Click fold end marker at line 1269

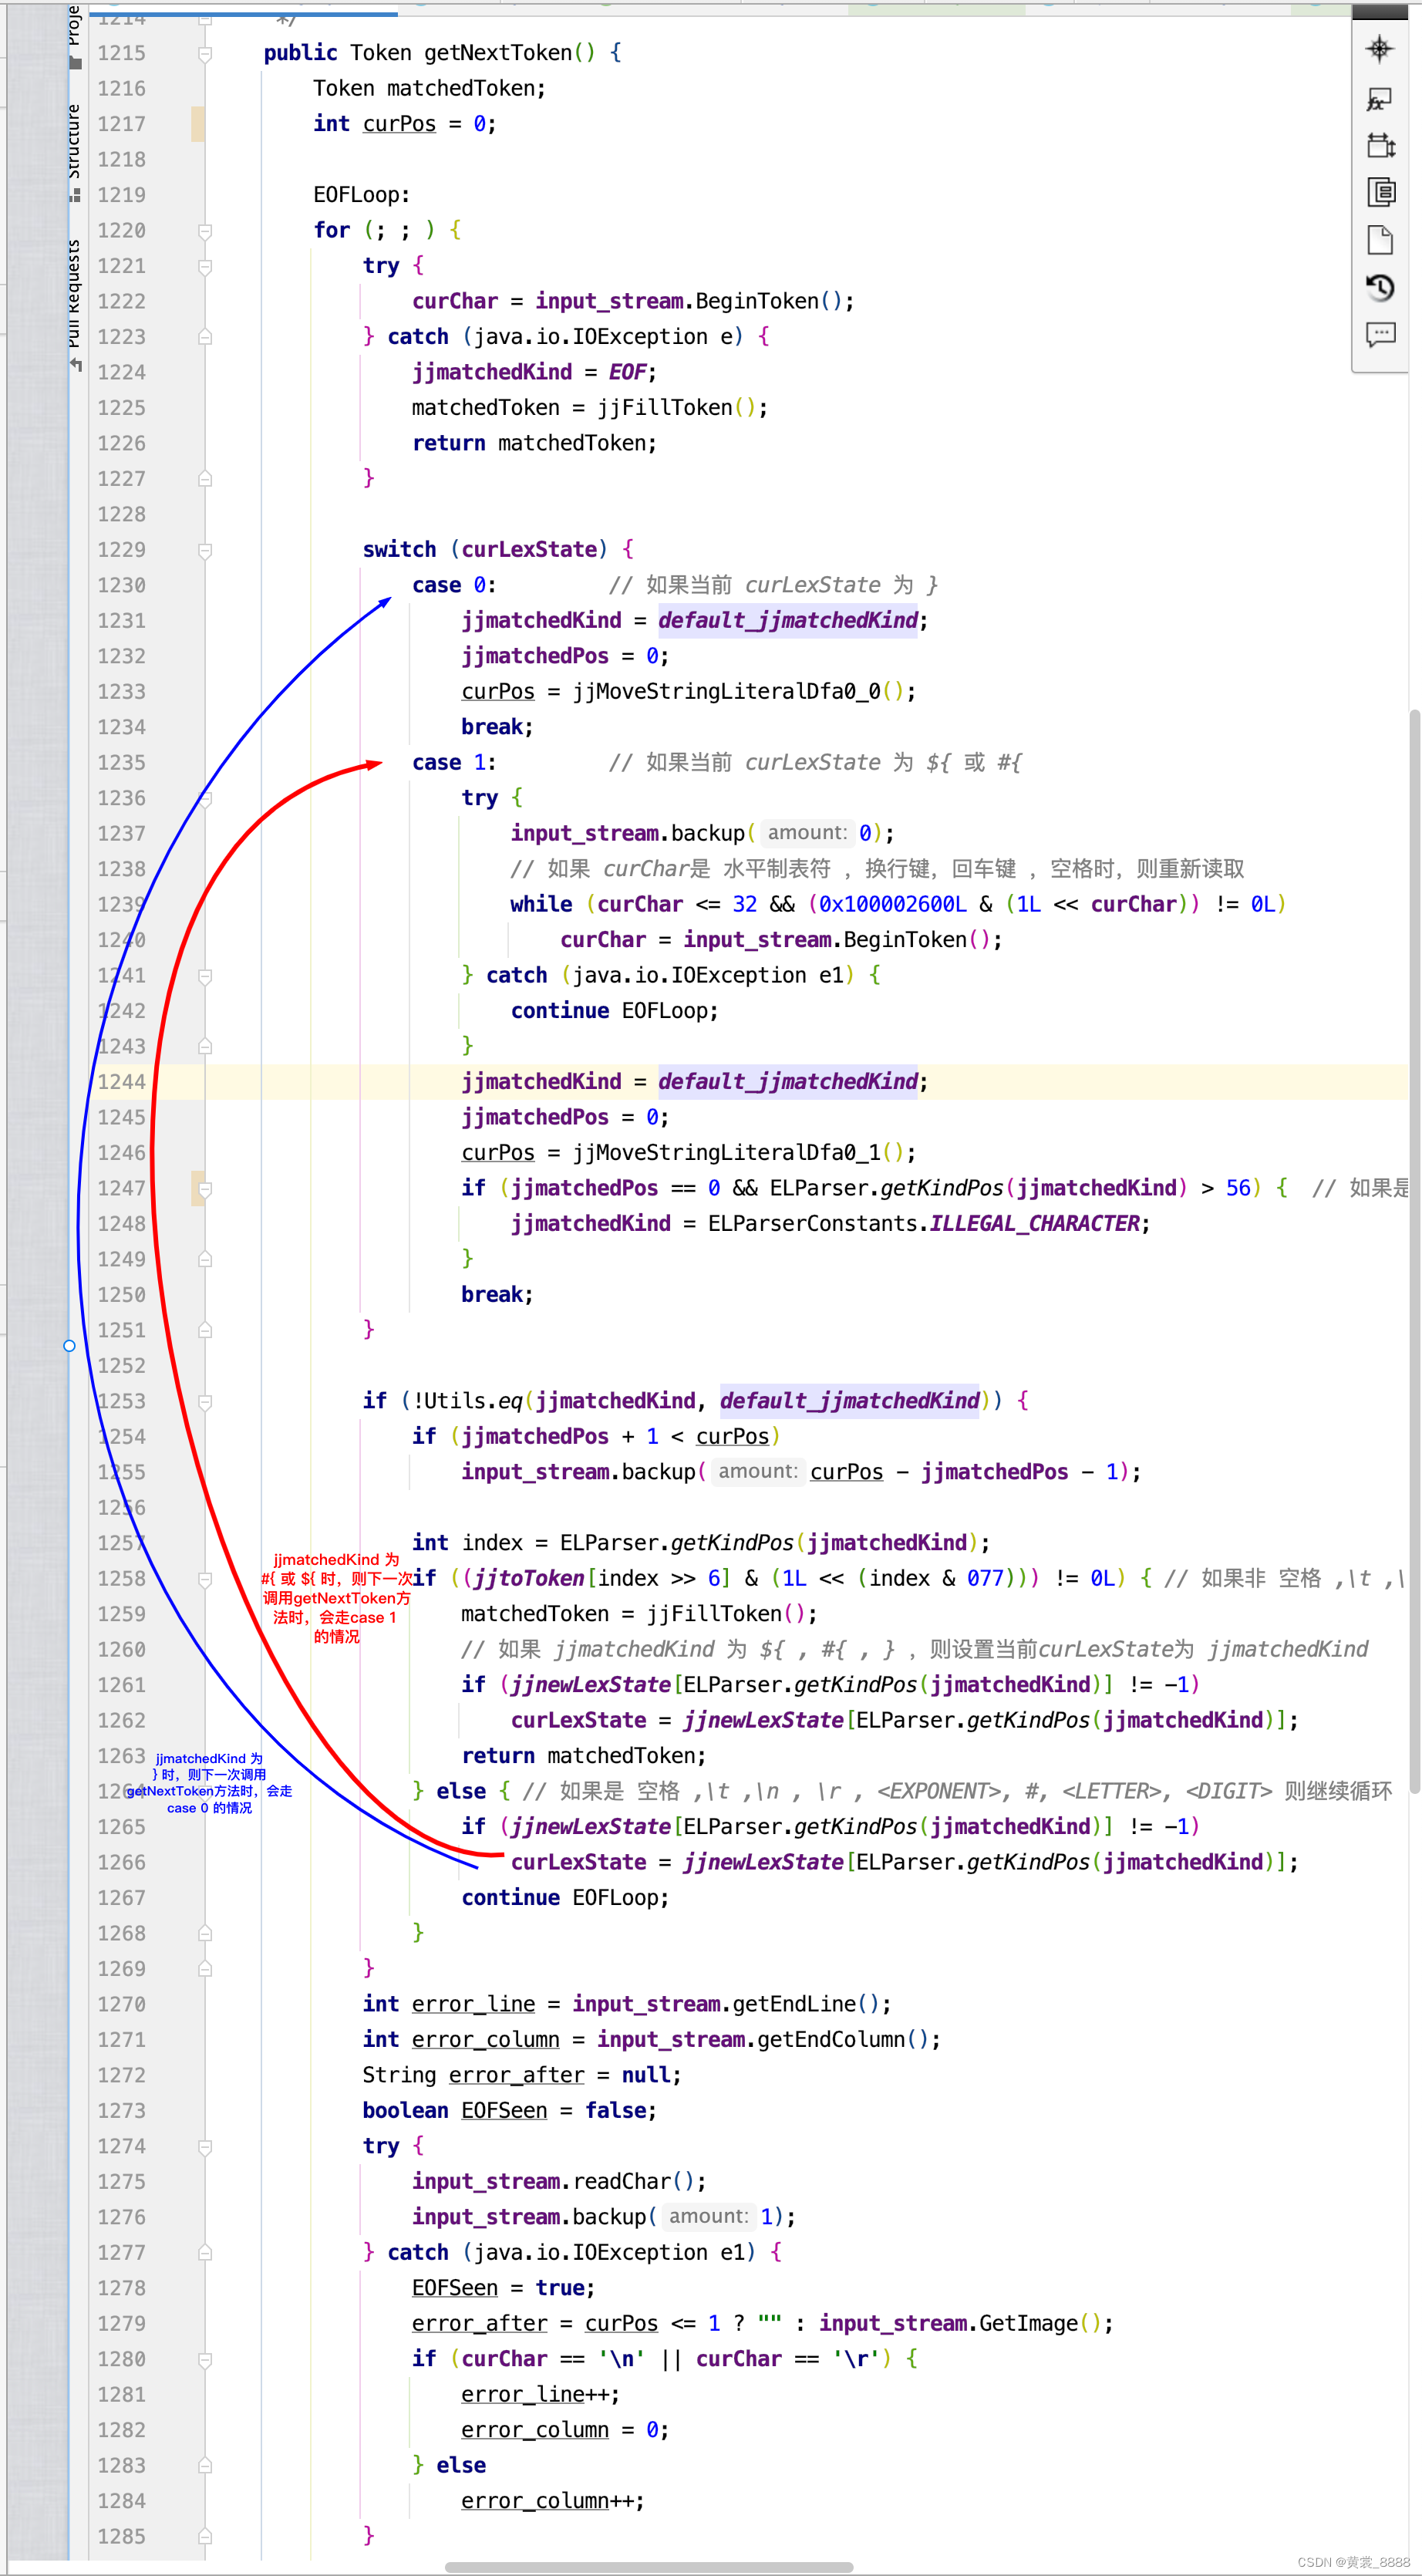click(205, 1969)
